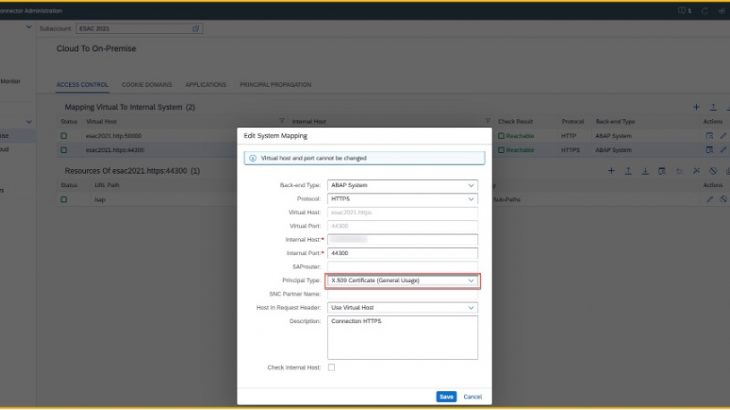Check availability icon in HTTP mapping row
Screen dimensions: 730x410
pos(709,136)
